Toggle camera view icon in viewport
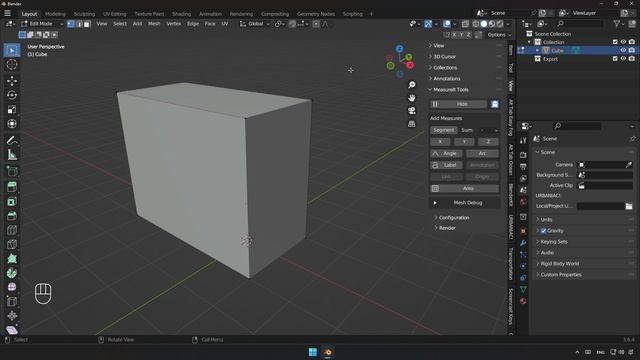The image size is (640, 360). [412, 111]
